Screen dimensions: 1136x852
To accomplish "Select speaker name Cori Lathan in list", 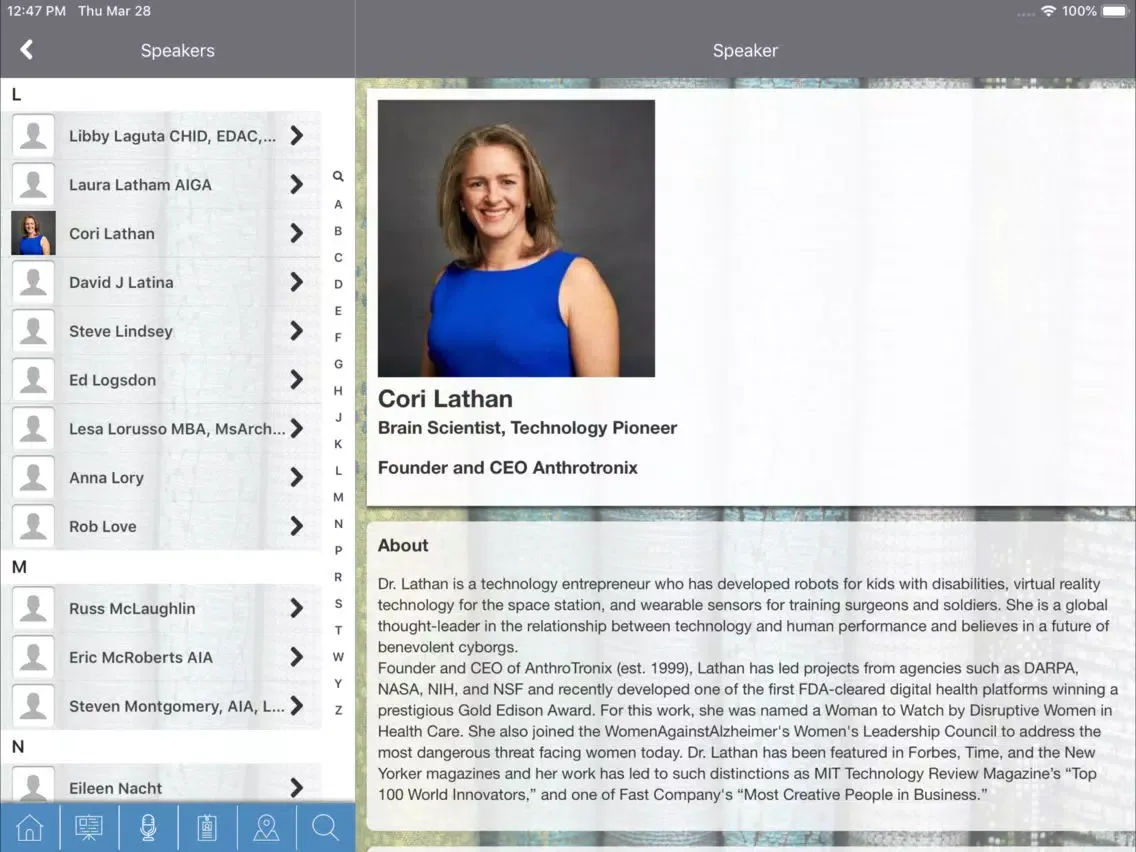I will [x=112, y=233].
